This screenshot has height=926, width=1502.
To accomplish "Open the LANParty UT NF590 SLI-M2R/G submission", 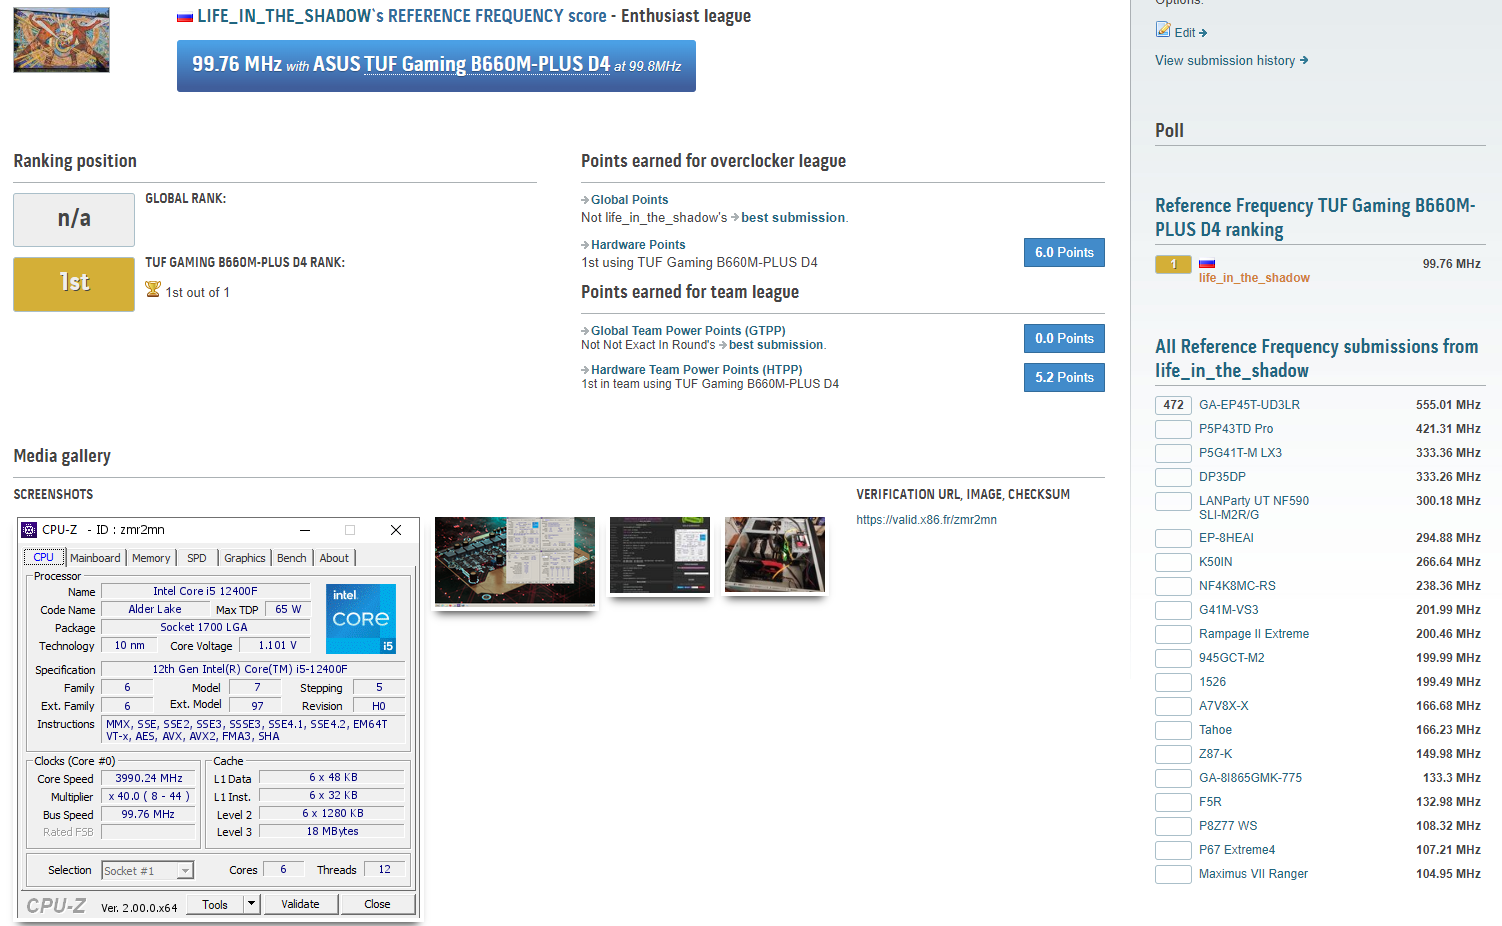I will tap(1254, 508).
